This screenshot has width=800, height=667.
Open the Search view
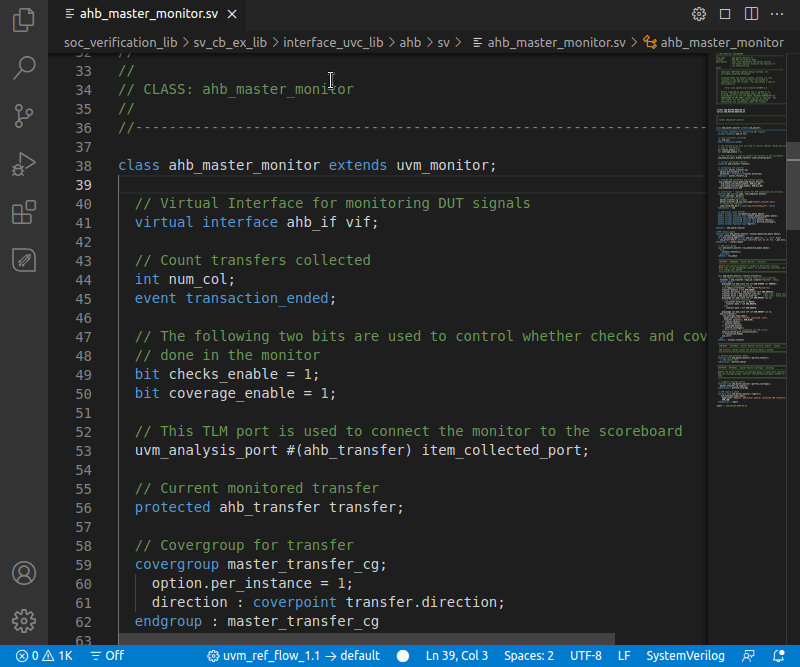click(24, 68)
